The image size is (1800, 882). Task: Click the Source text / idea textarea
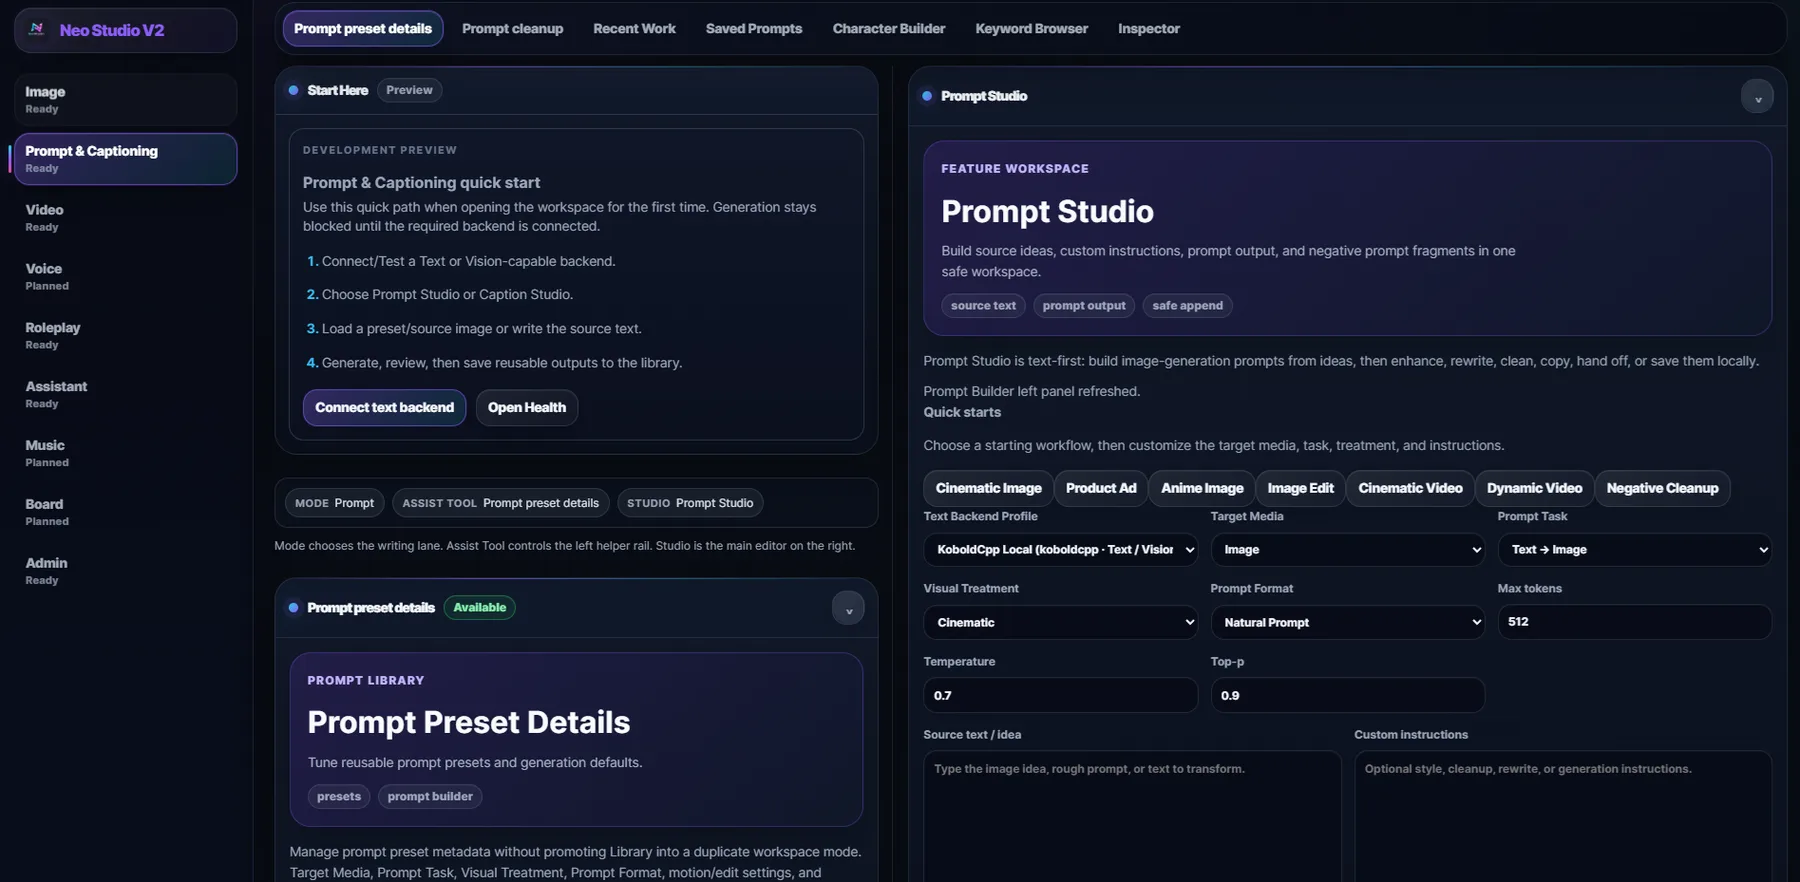(1132, 816)
